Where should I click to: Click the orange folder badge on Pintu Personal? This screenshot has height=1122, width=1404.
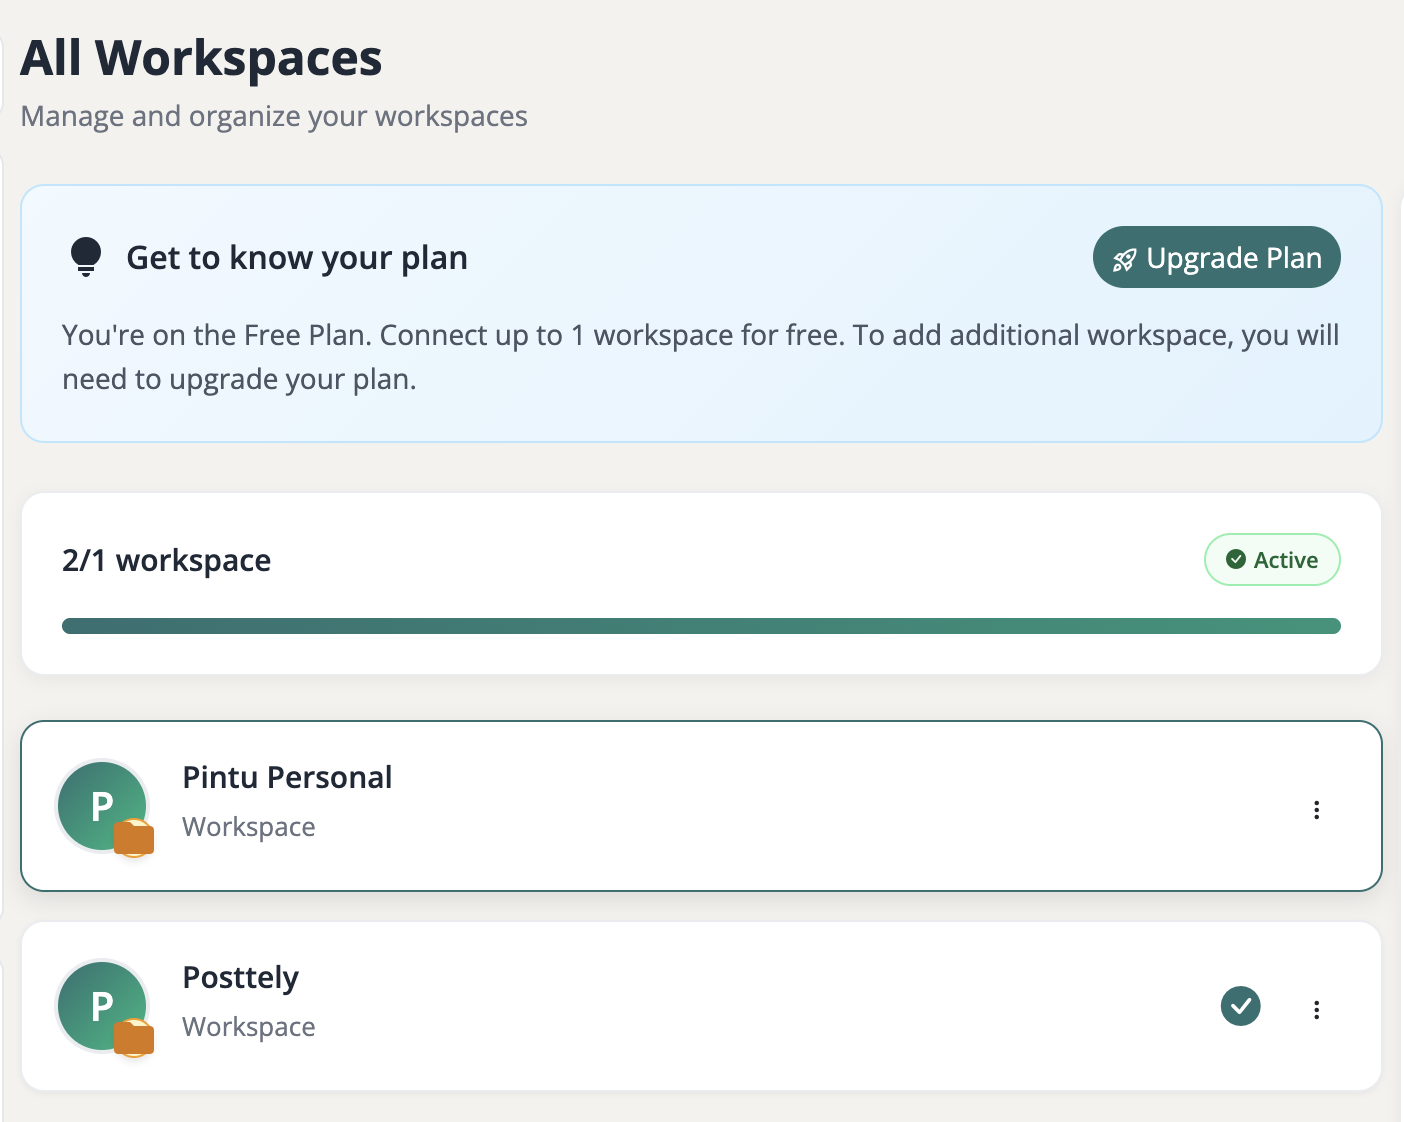pyautogui.click(x=134, y=838)
